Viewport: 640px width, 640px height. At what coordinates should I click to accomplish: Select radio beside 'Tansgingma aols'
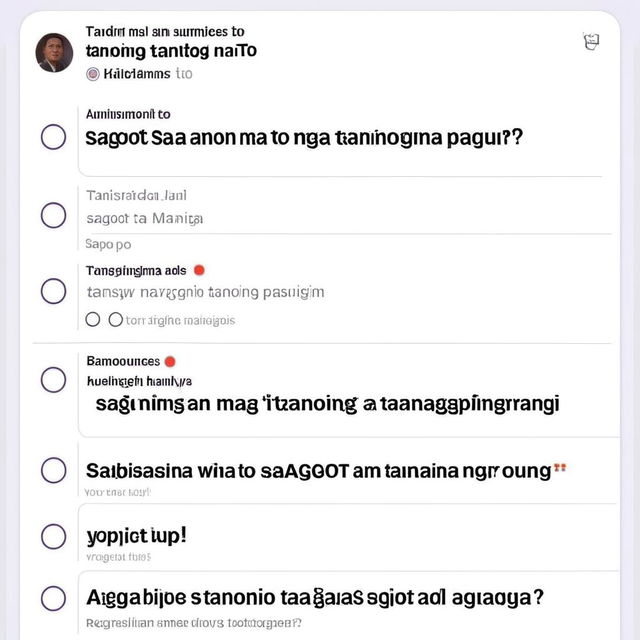(53, 291)
